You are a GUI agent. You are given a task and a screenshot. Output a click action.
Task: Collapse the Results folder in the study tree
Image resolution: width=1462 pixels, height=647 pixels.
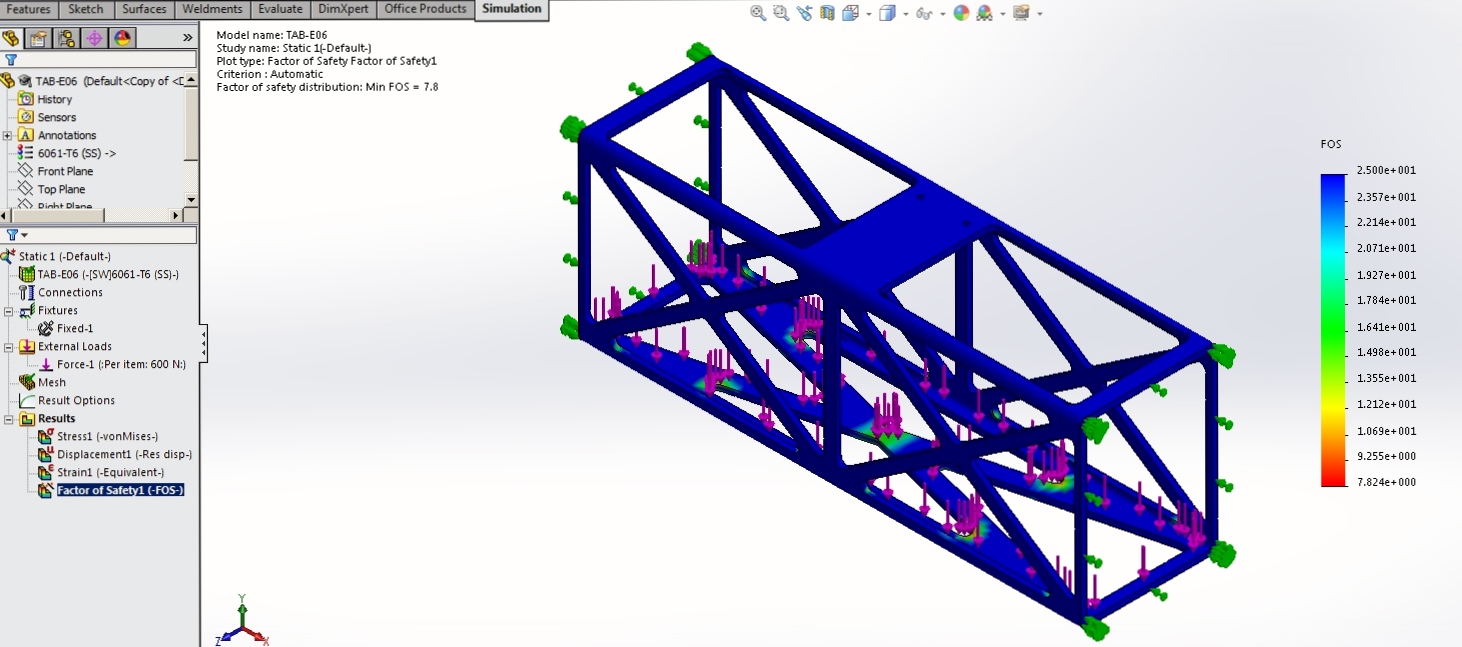click(x=10, y=418)
